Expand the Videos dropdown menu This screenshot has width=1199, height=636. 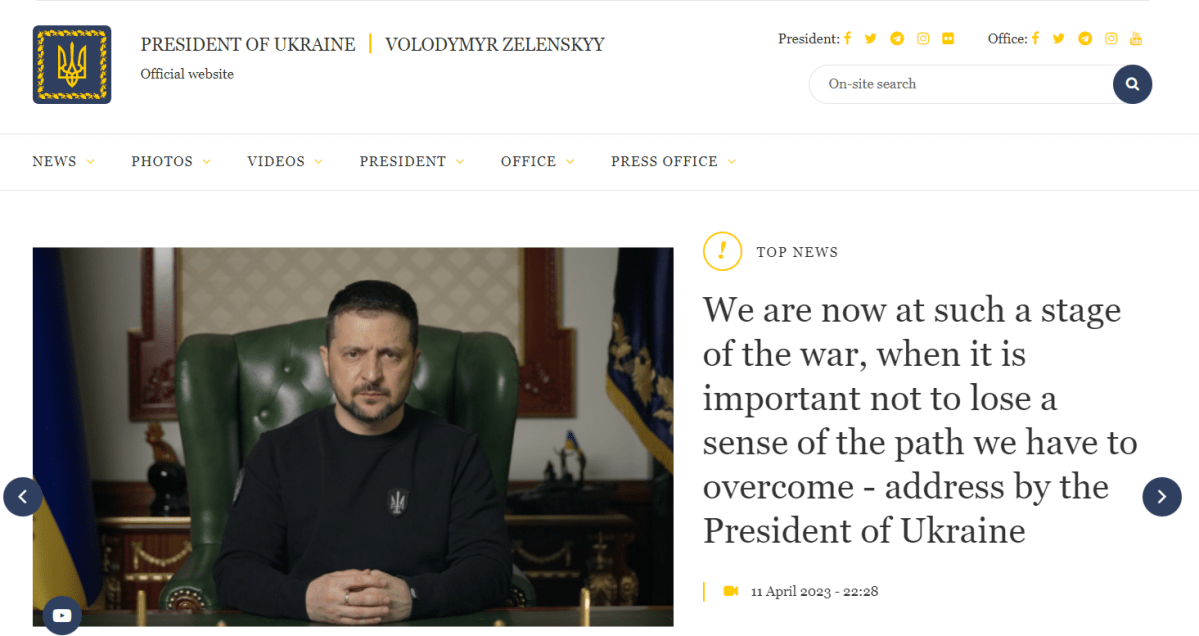284,161
